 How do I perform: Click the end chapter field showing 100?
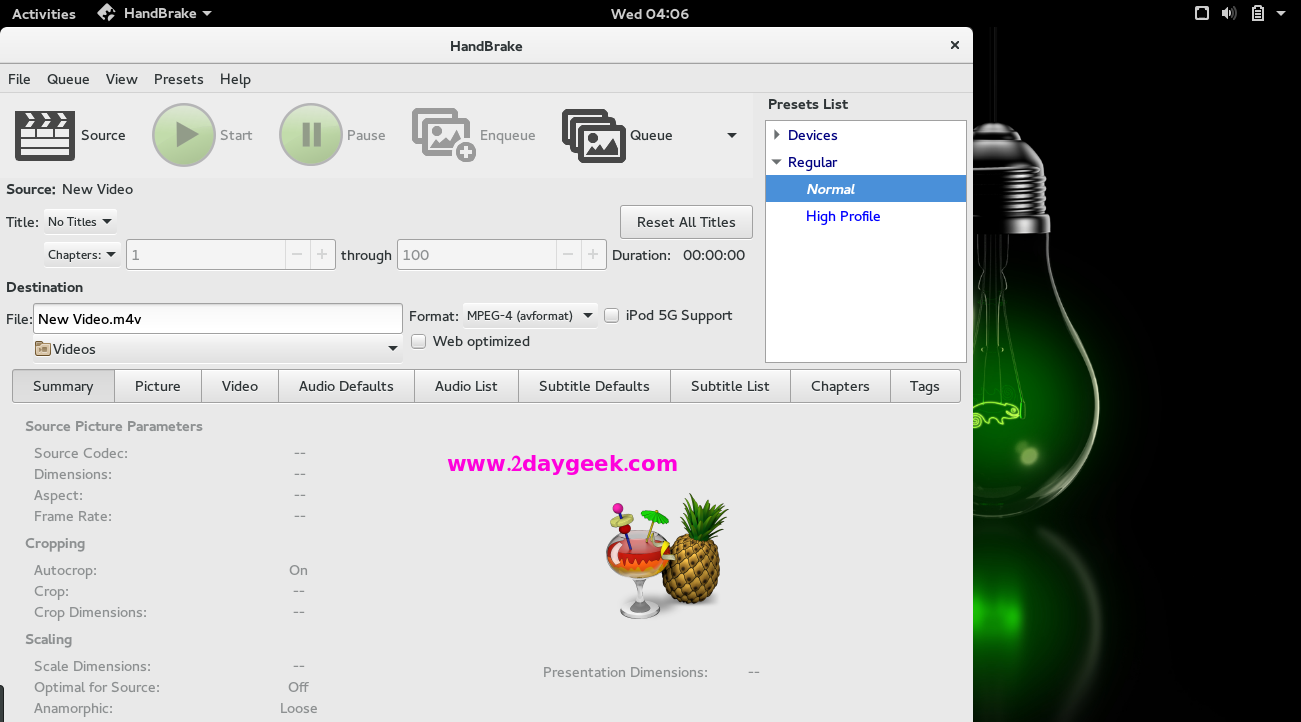pyautogui.click(x=476, y=255)
